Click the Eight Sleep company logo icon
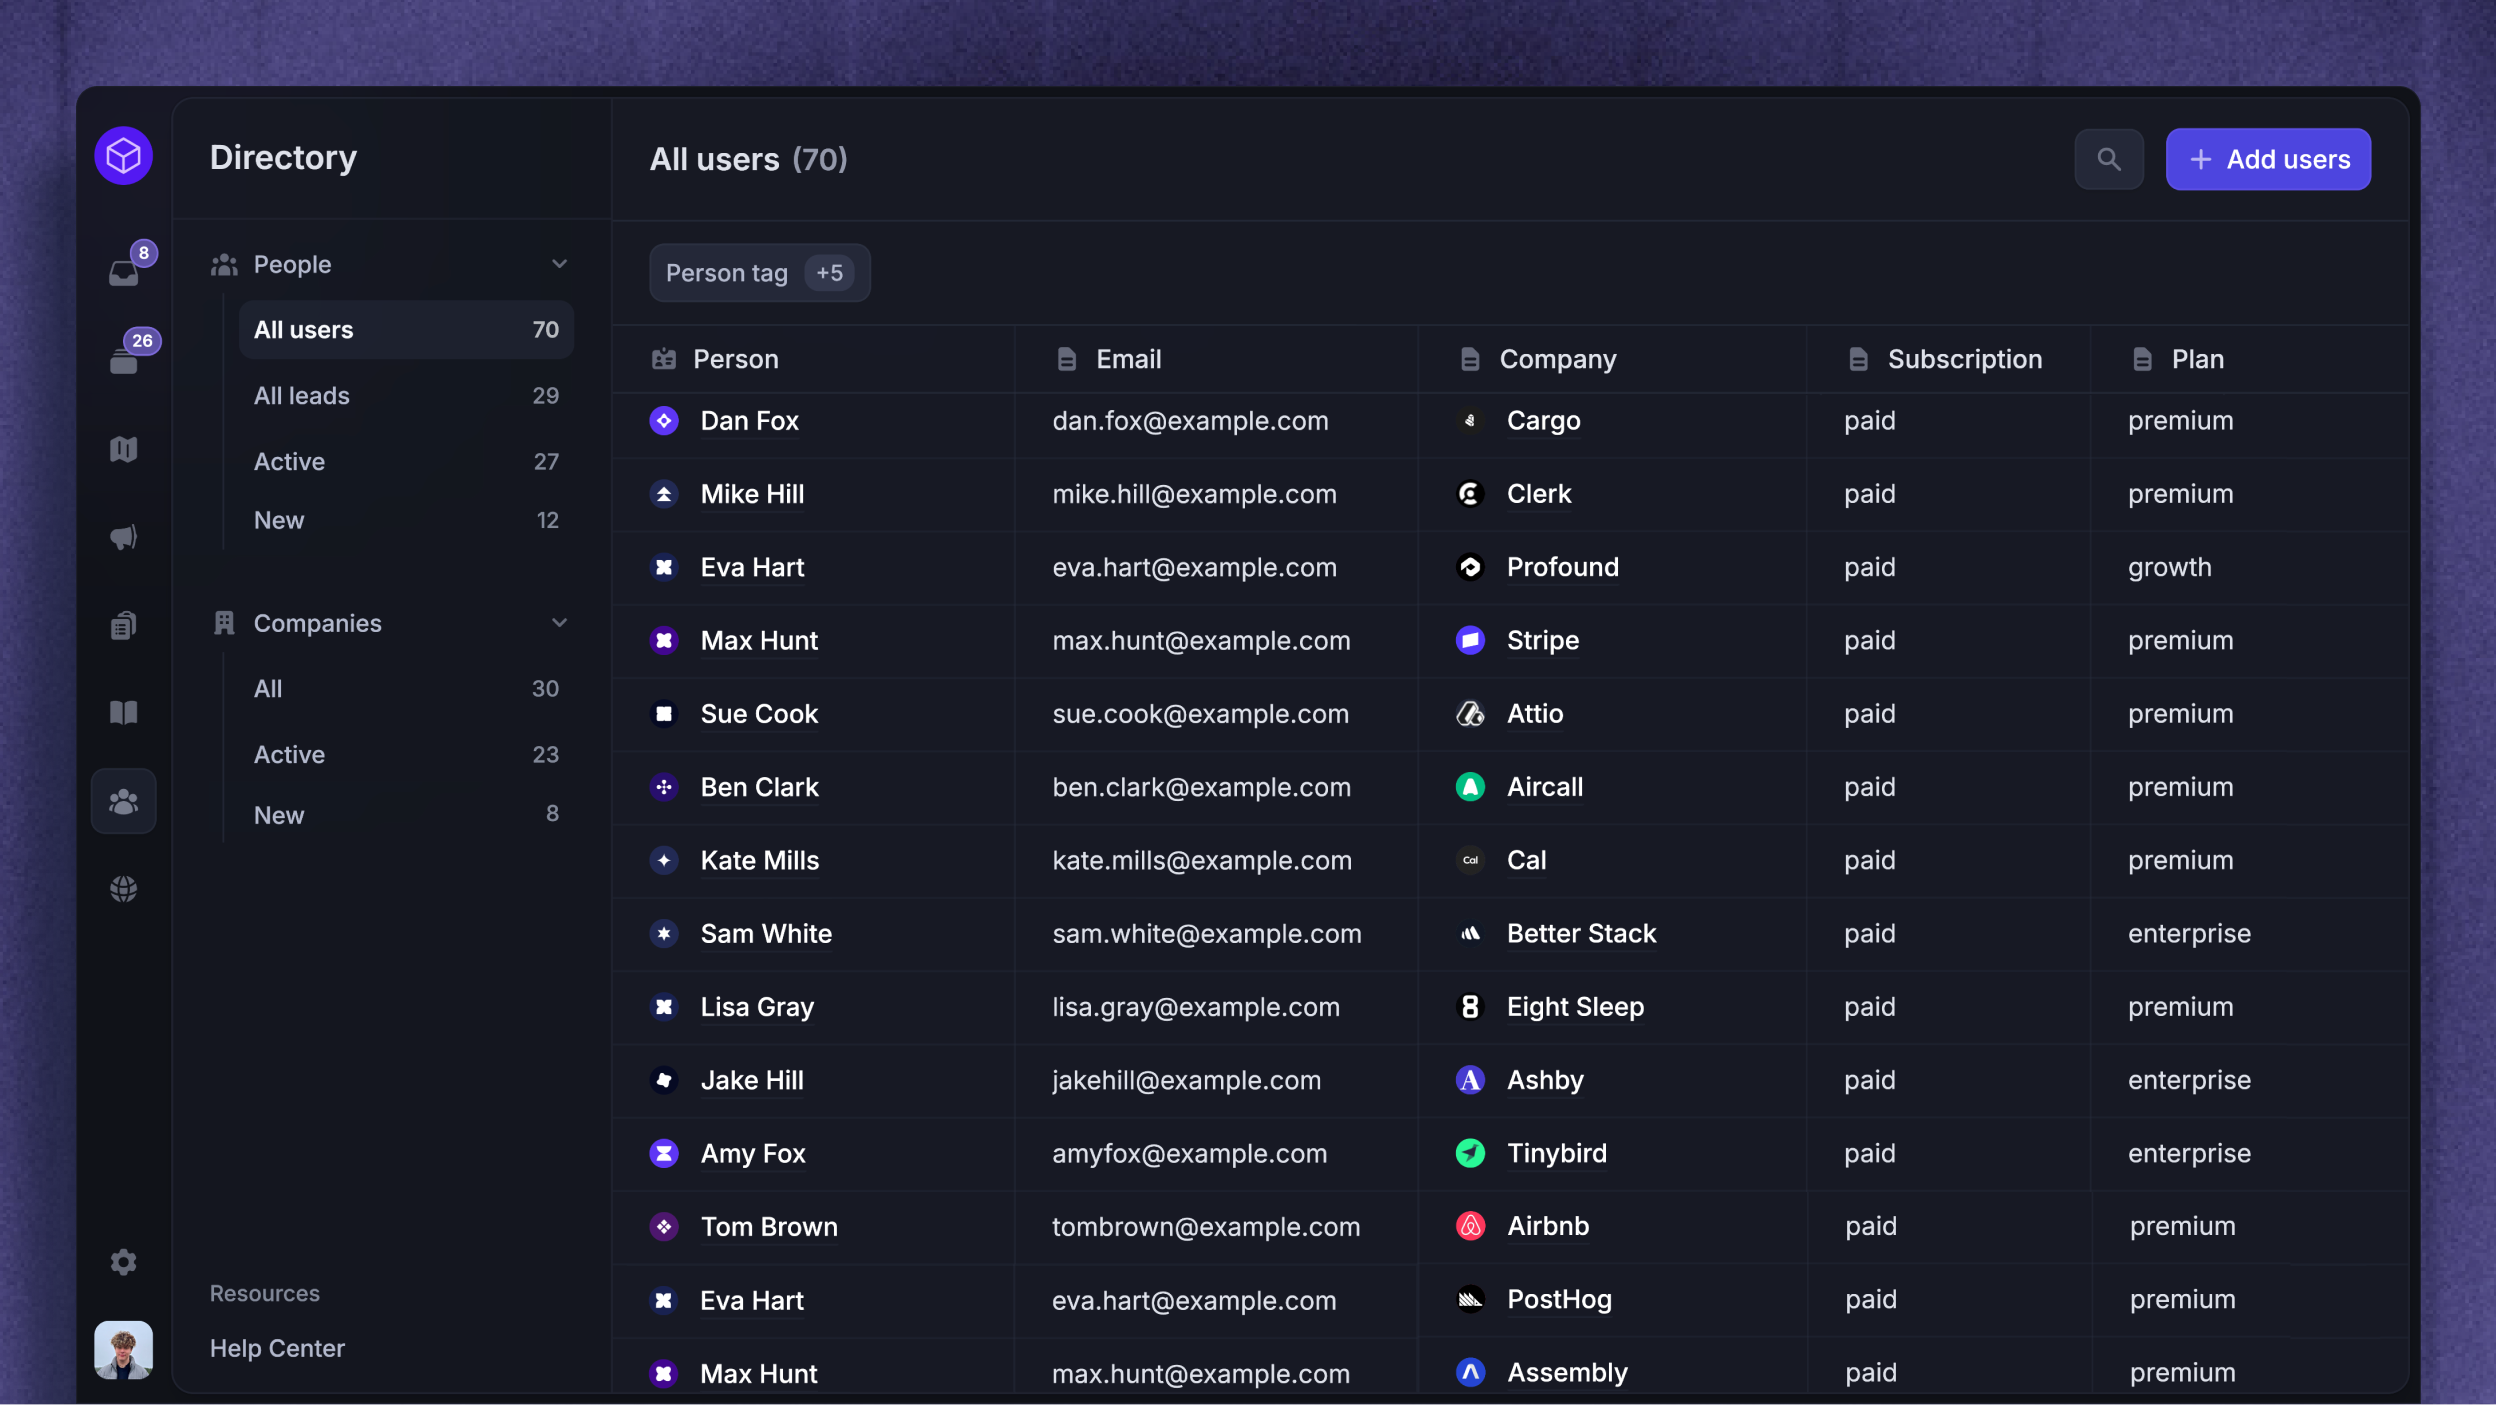 click(x=1470, y=1007)
